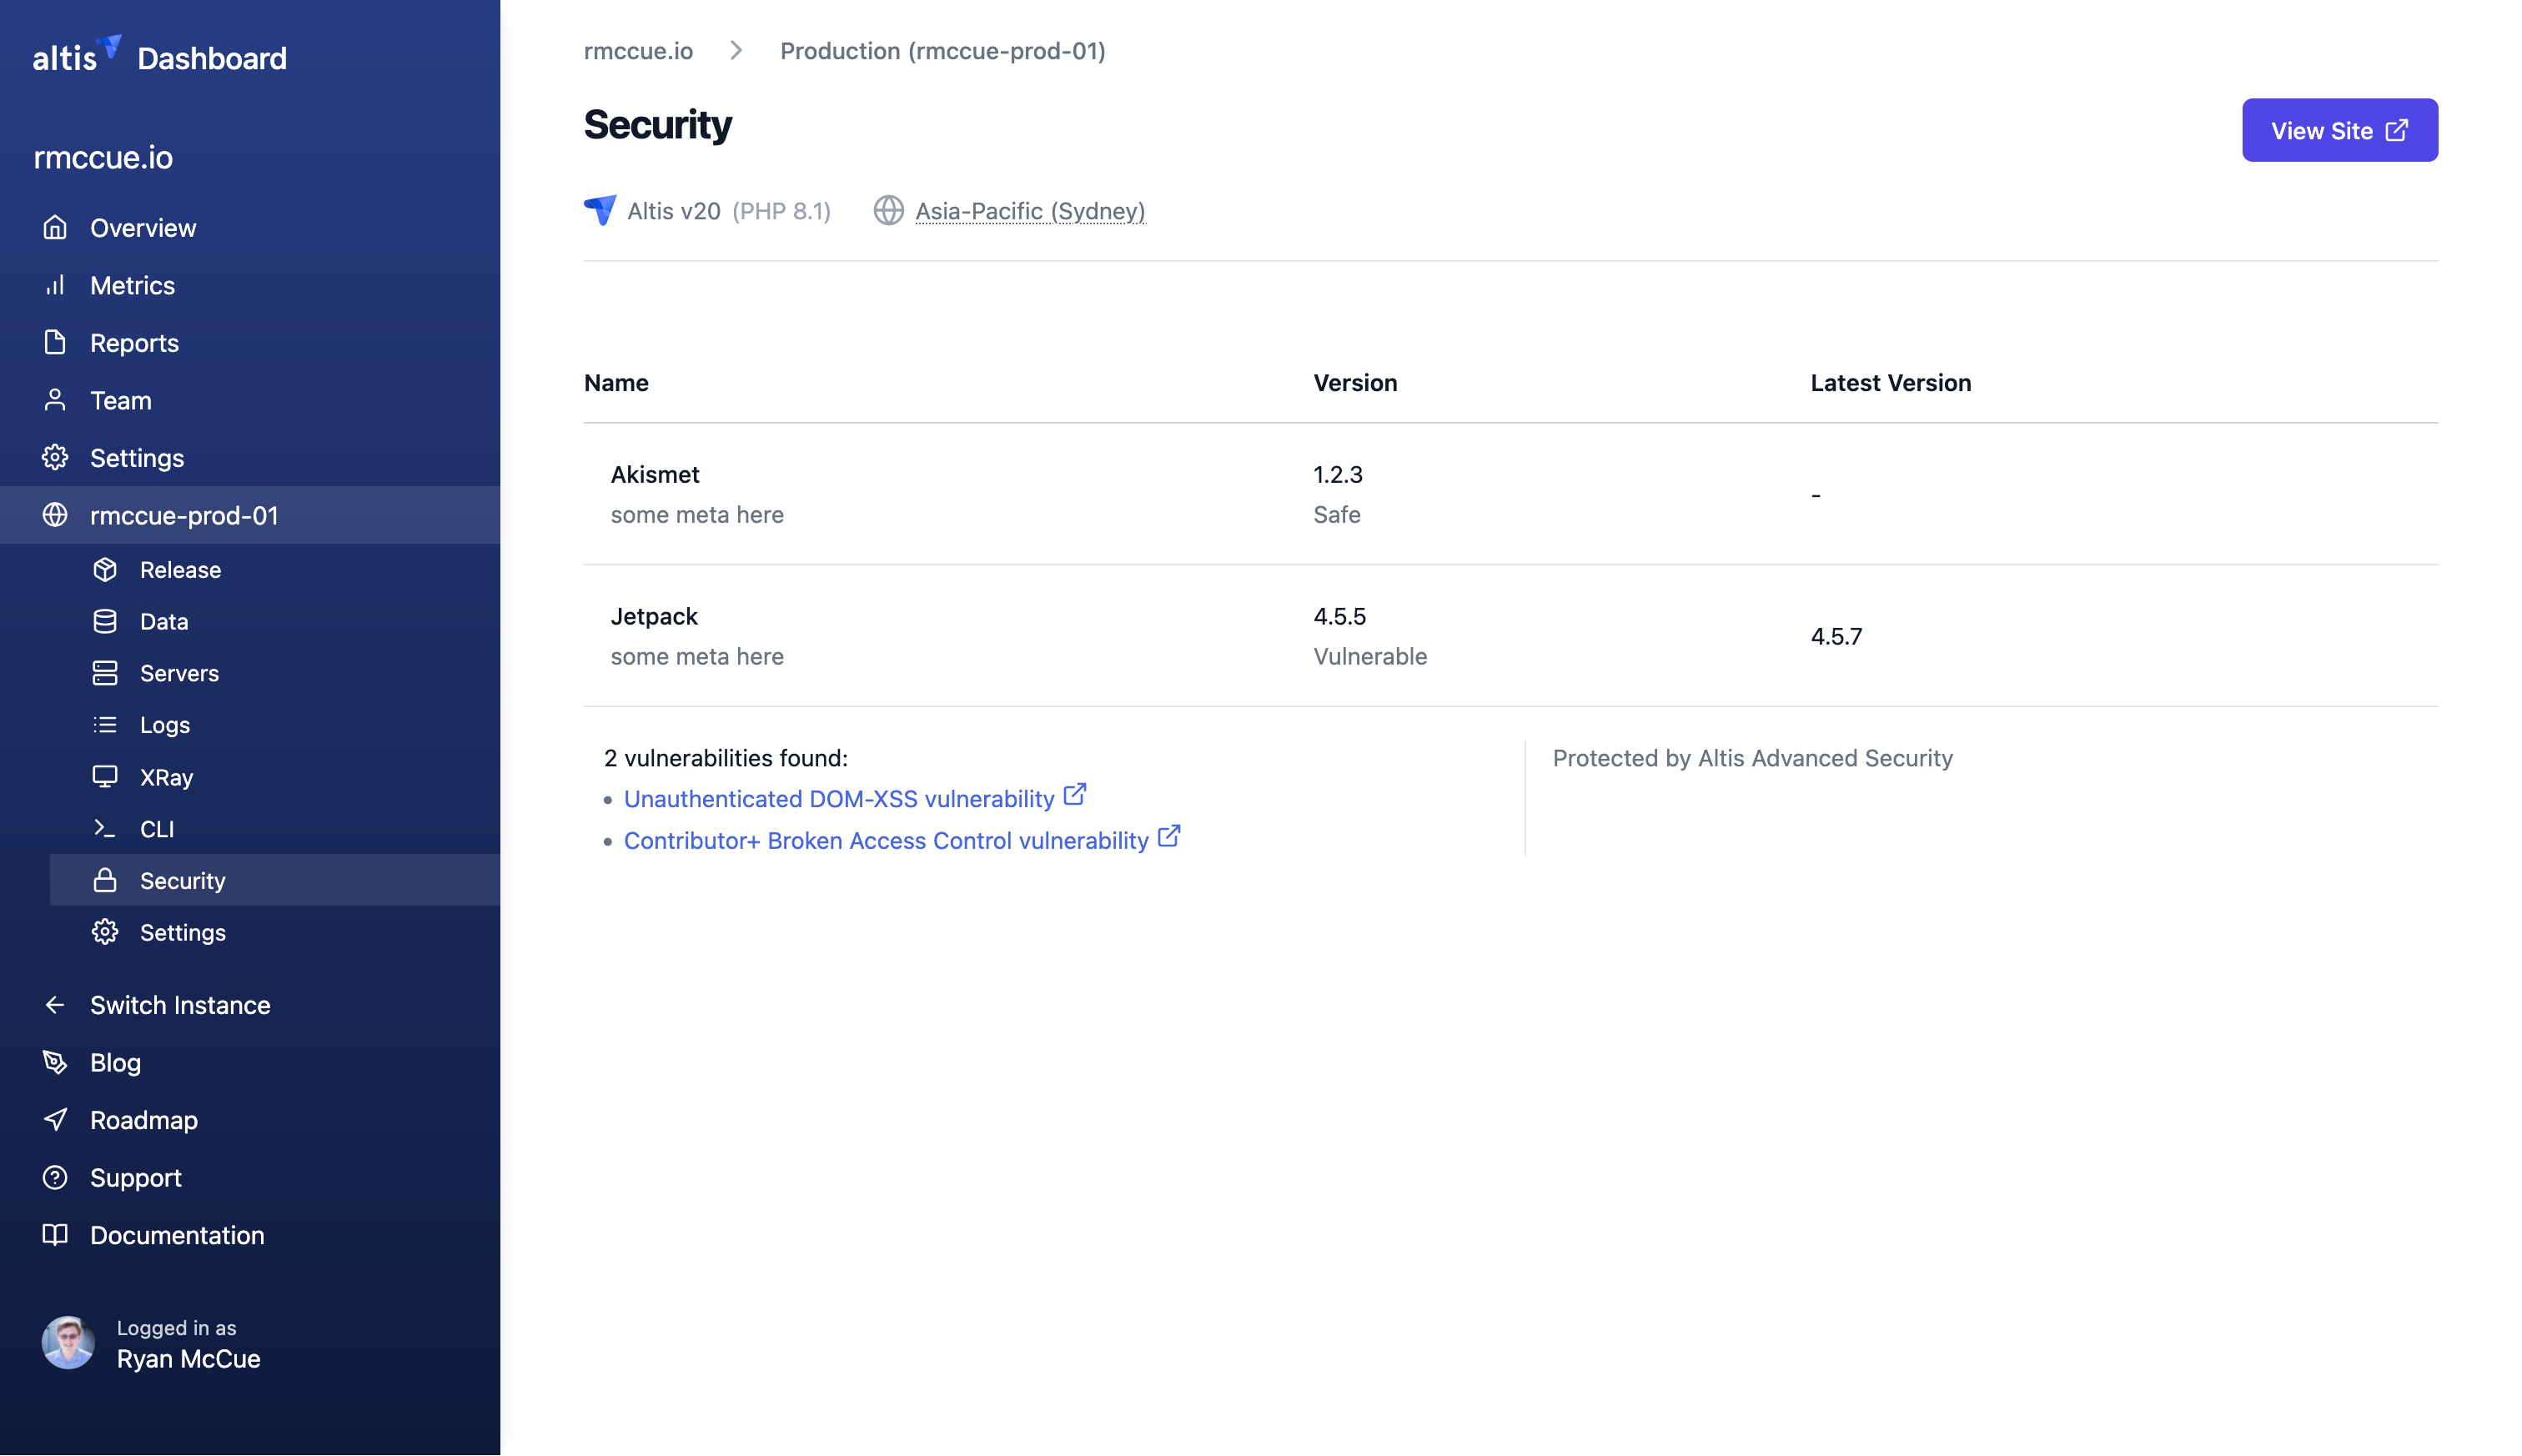Expand the breadcrumb chevron after rmccue.io
Image resolution: width=2522 pixels, height=1456 pixels.
click(x=737, y=50)
